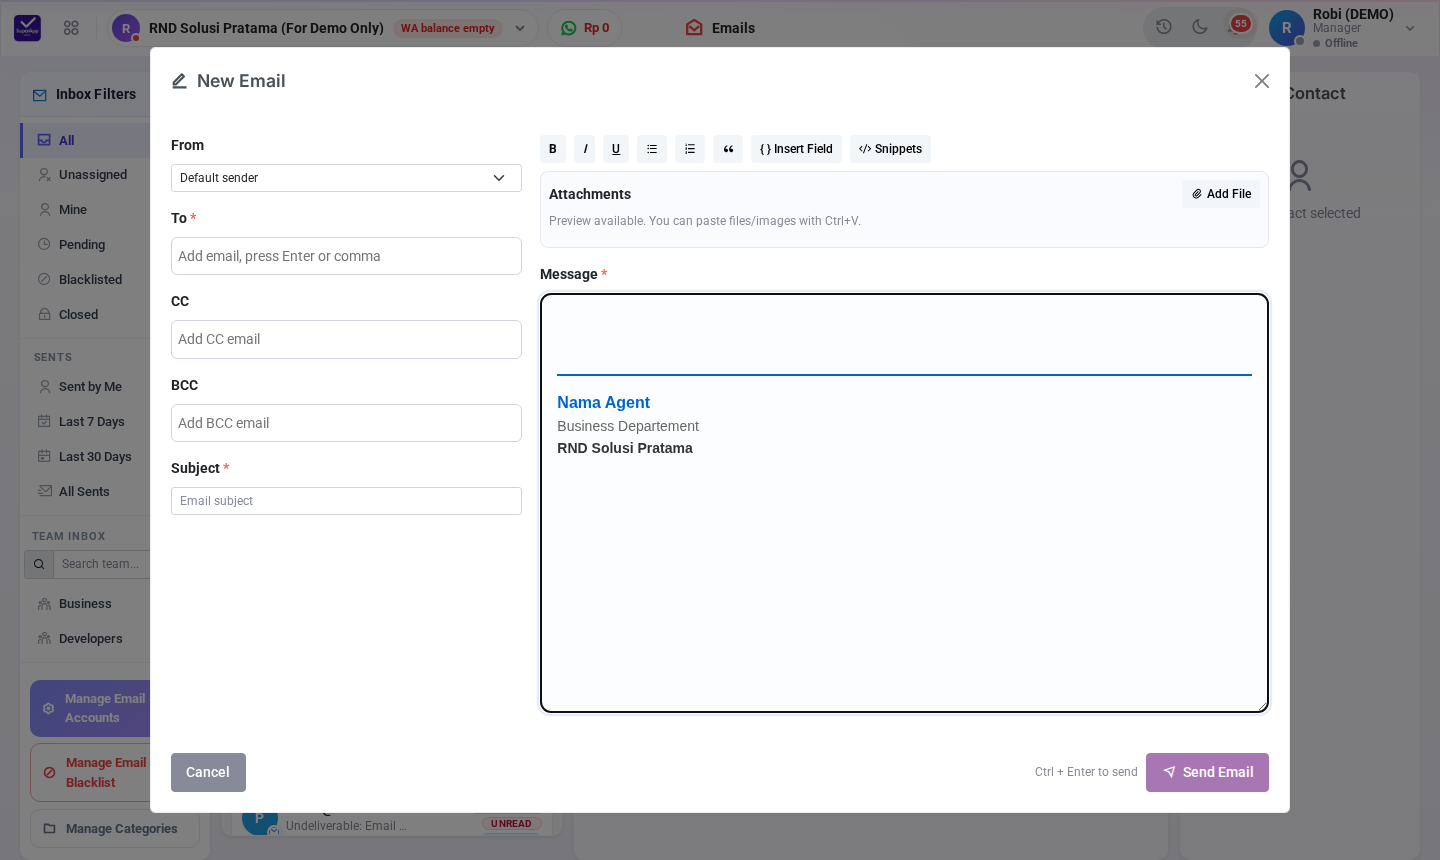Open All Sents in the sidebar

pyautogui.click(x=85, y=492)
